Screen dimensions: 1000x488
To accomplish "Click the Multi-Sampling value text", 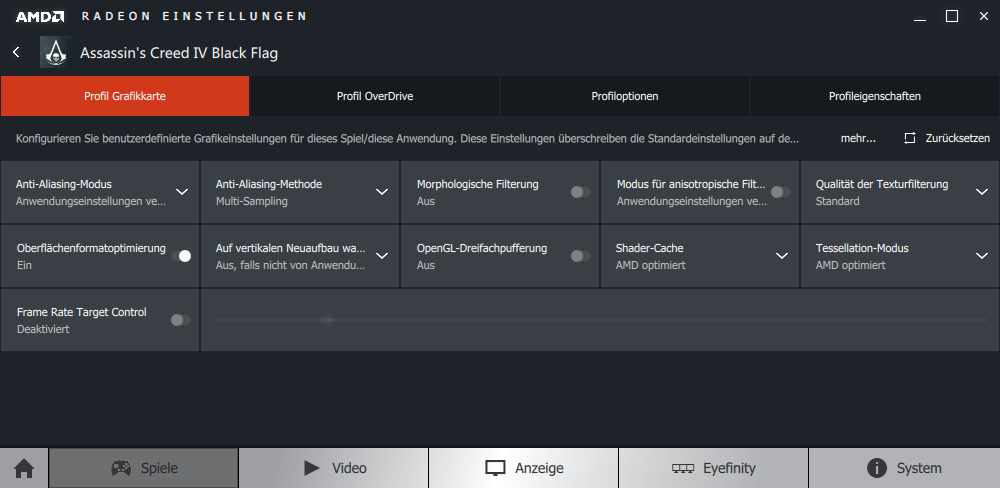I will [252, 201].
